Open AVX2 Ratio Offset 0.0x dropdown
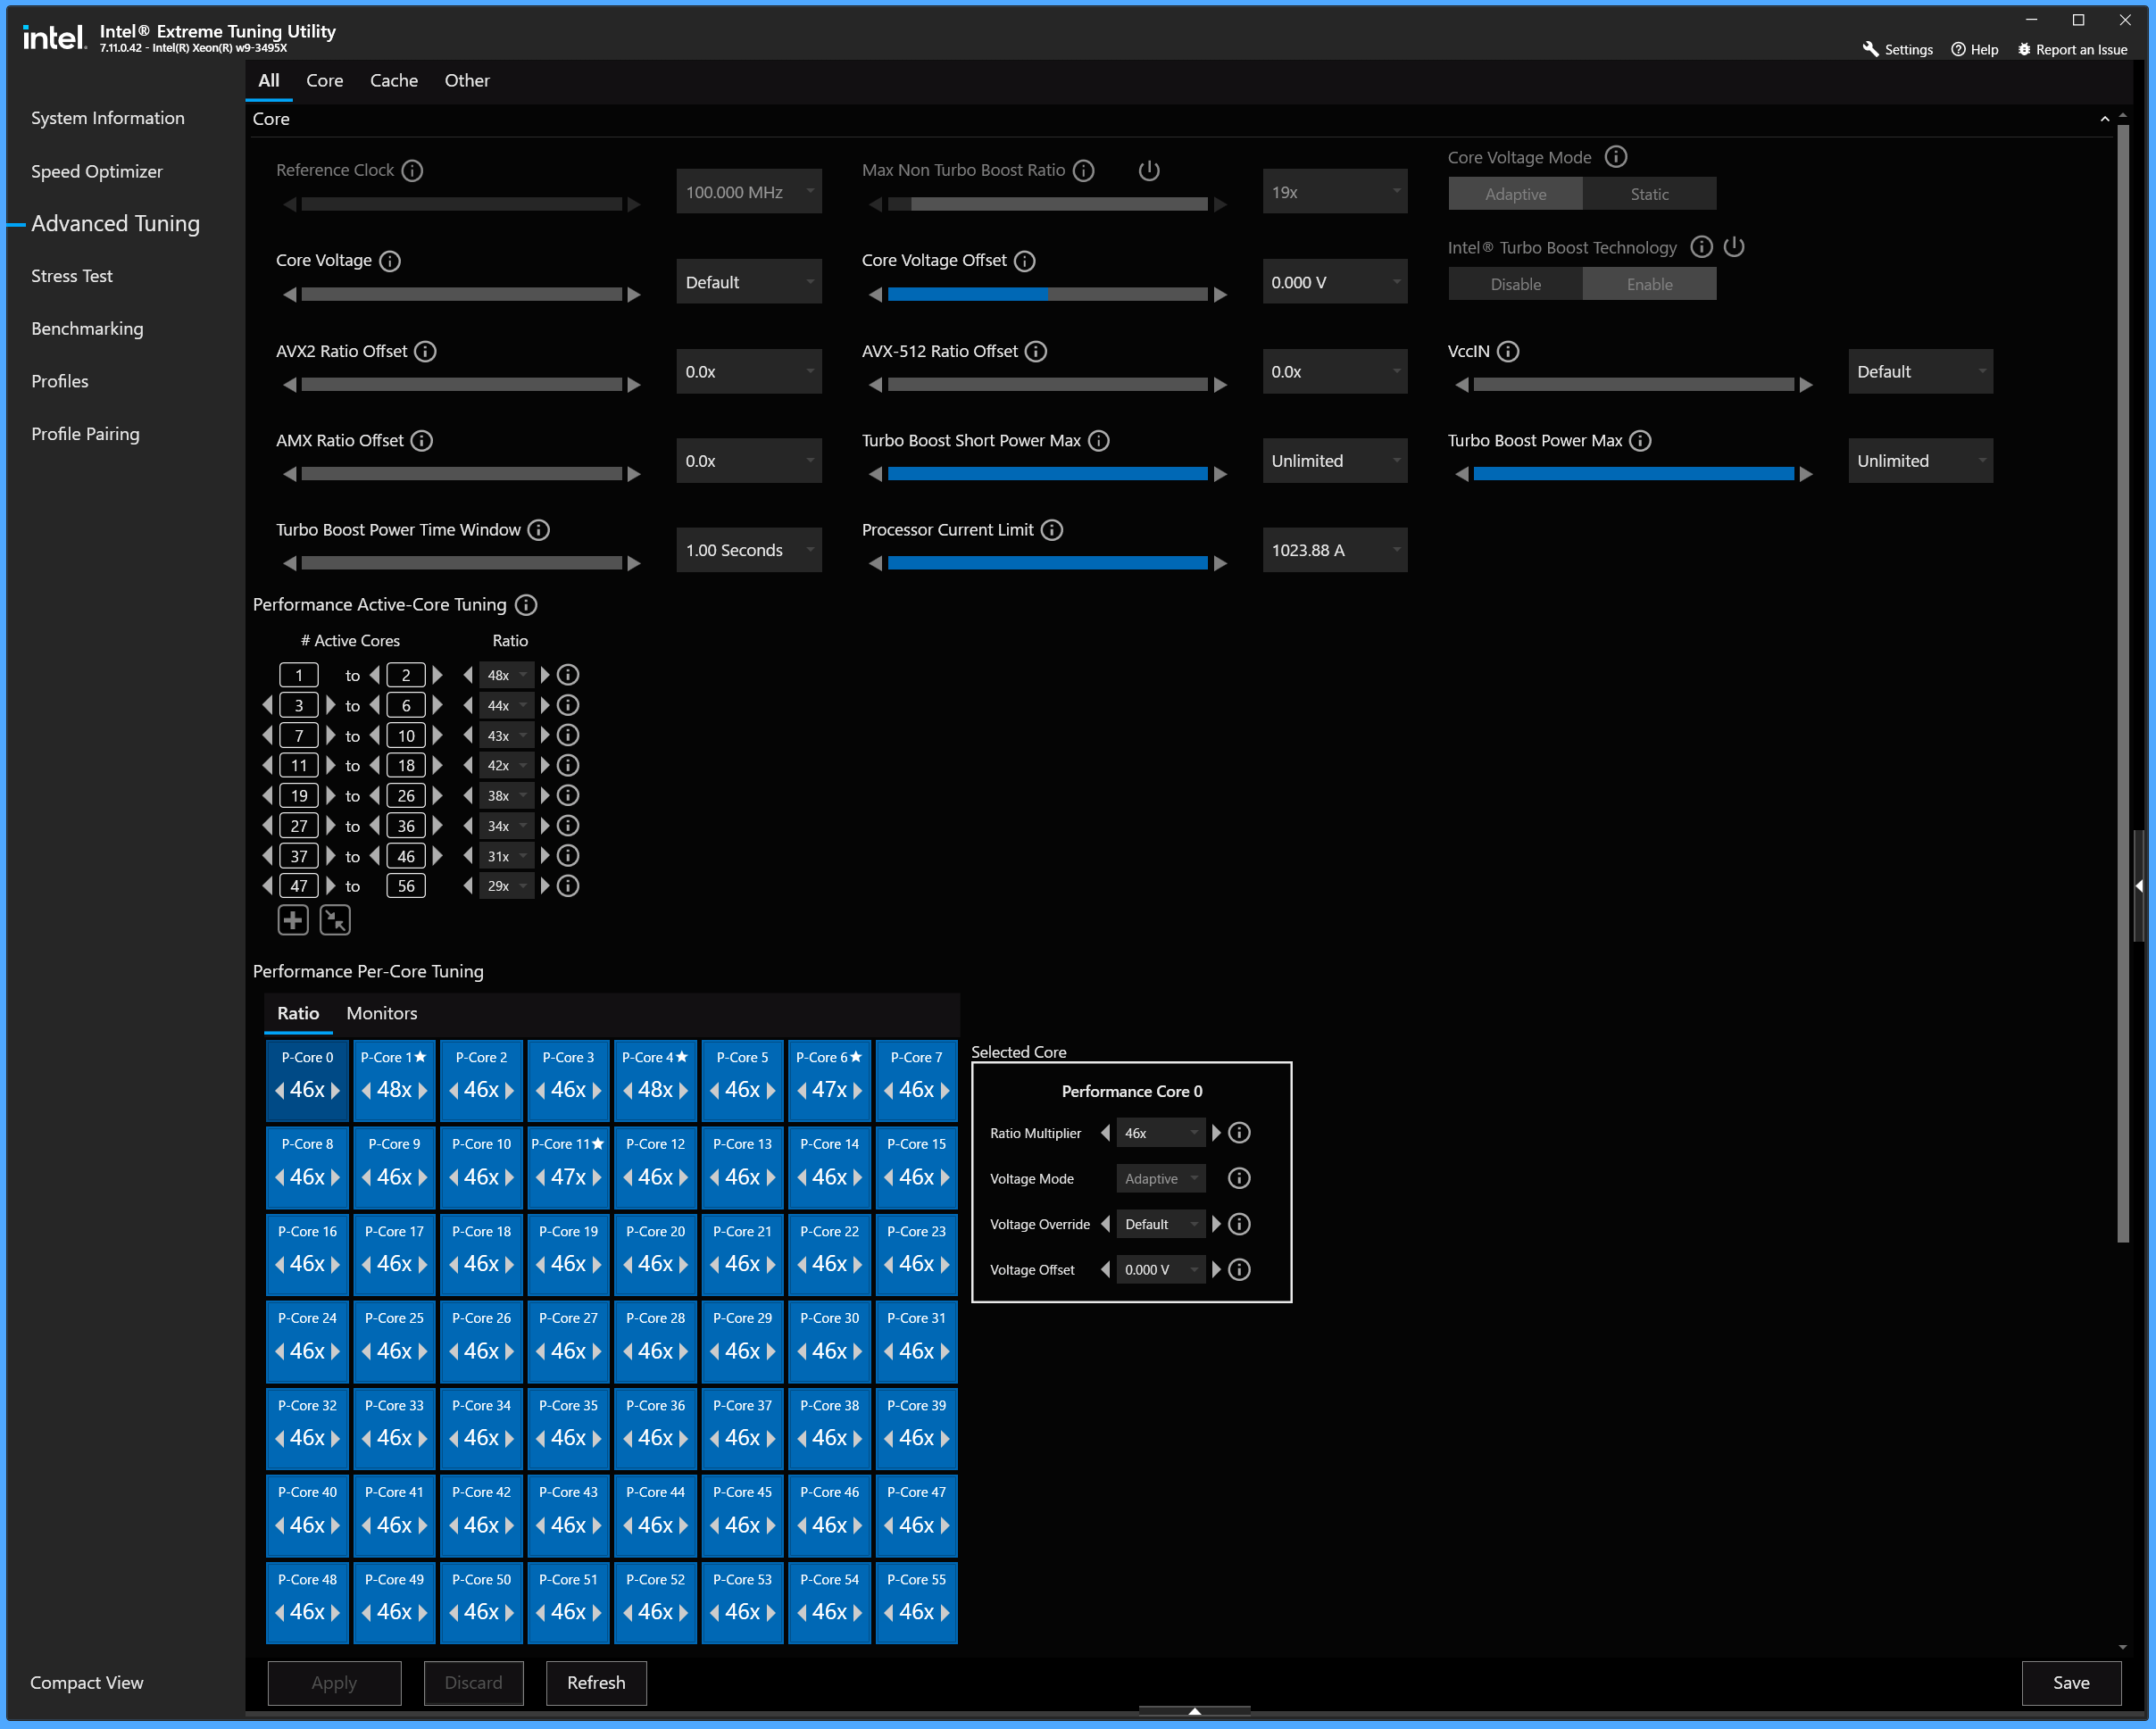 pos(749,371)
